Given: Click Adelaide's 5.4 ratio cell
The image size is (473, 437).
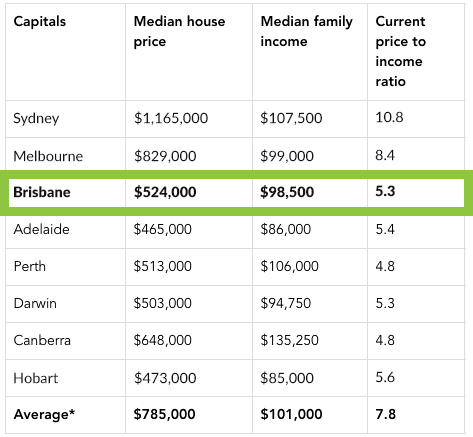Looking at the screenshot, I should (x=385, y=229).
